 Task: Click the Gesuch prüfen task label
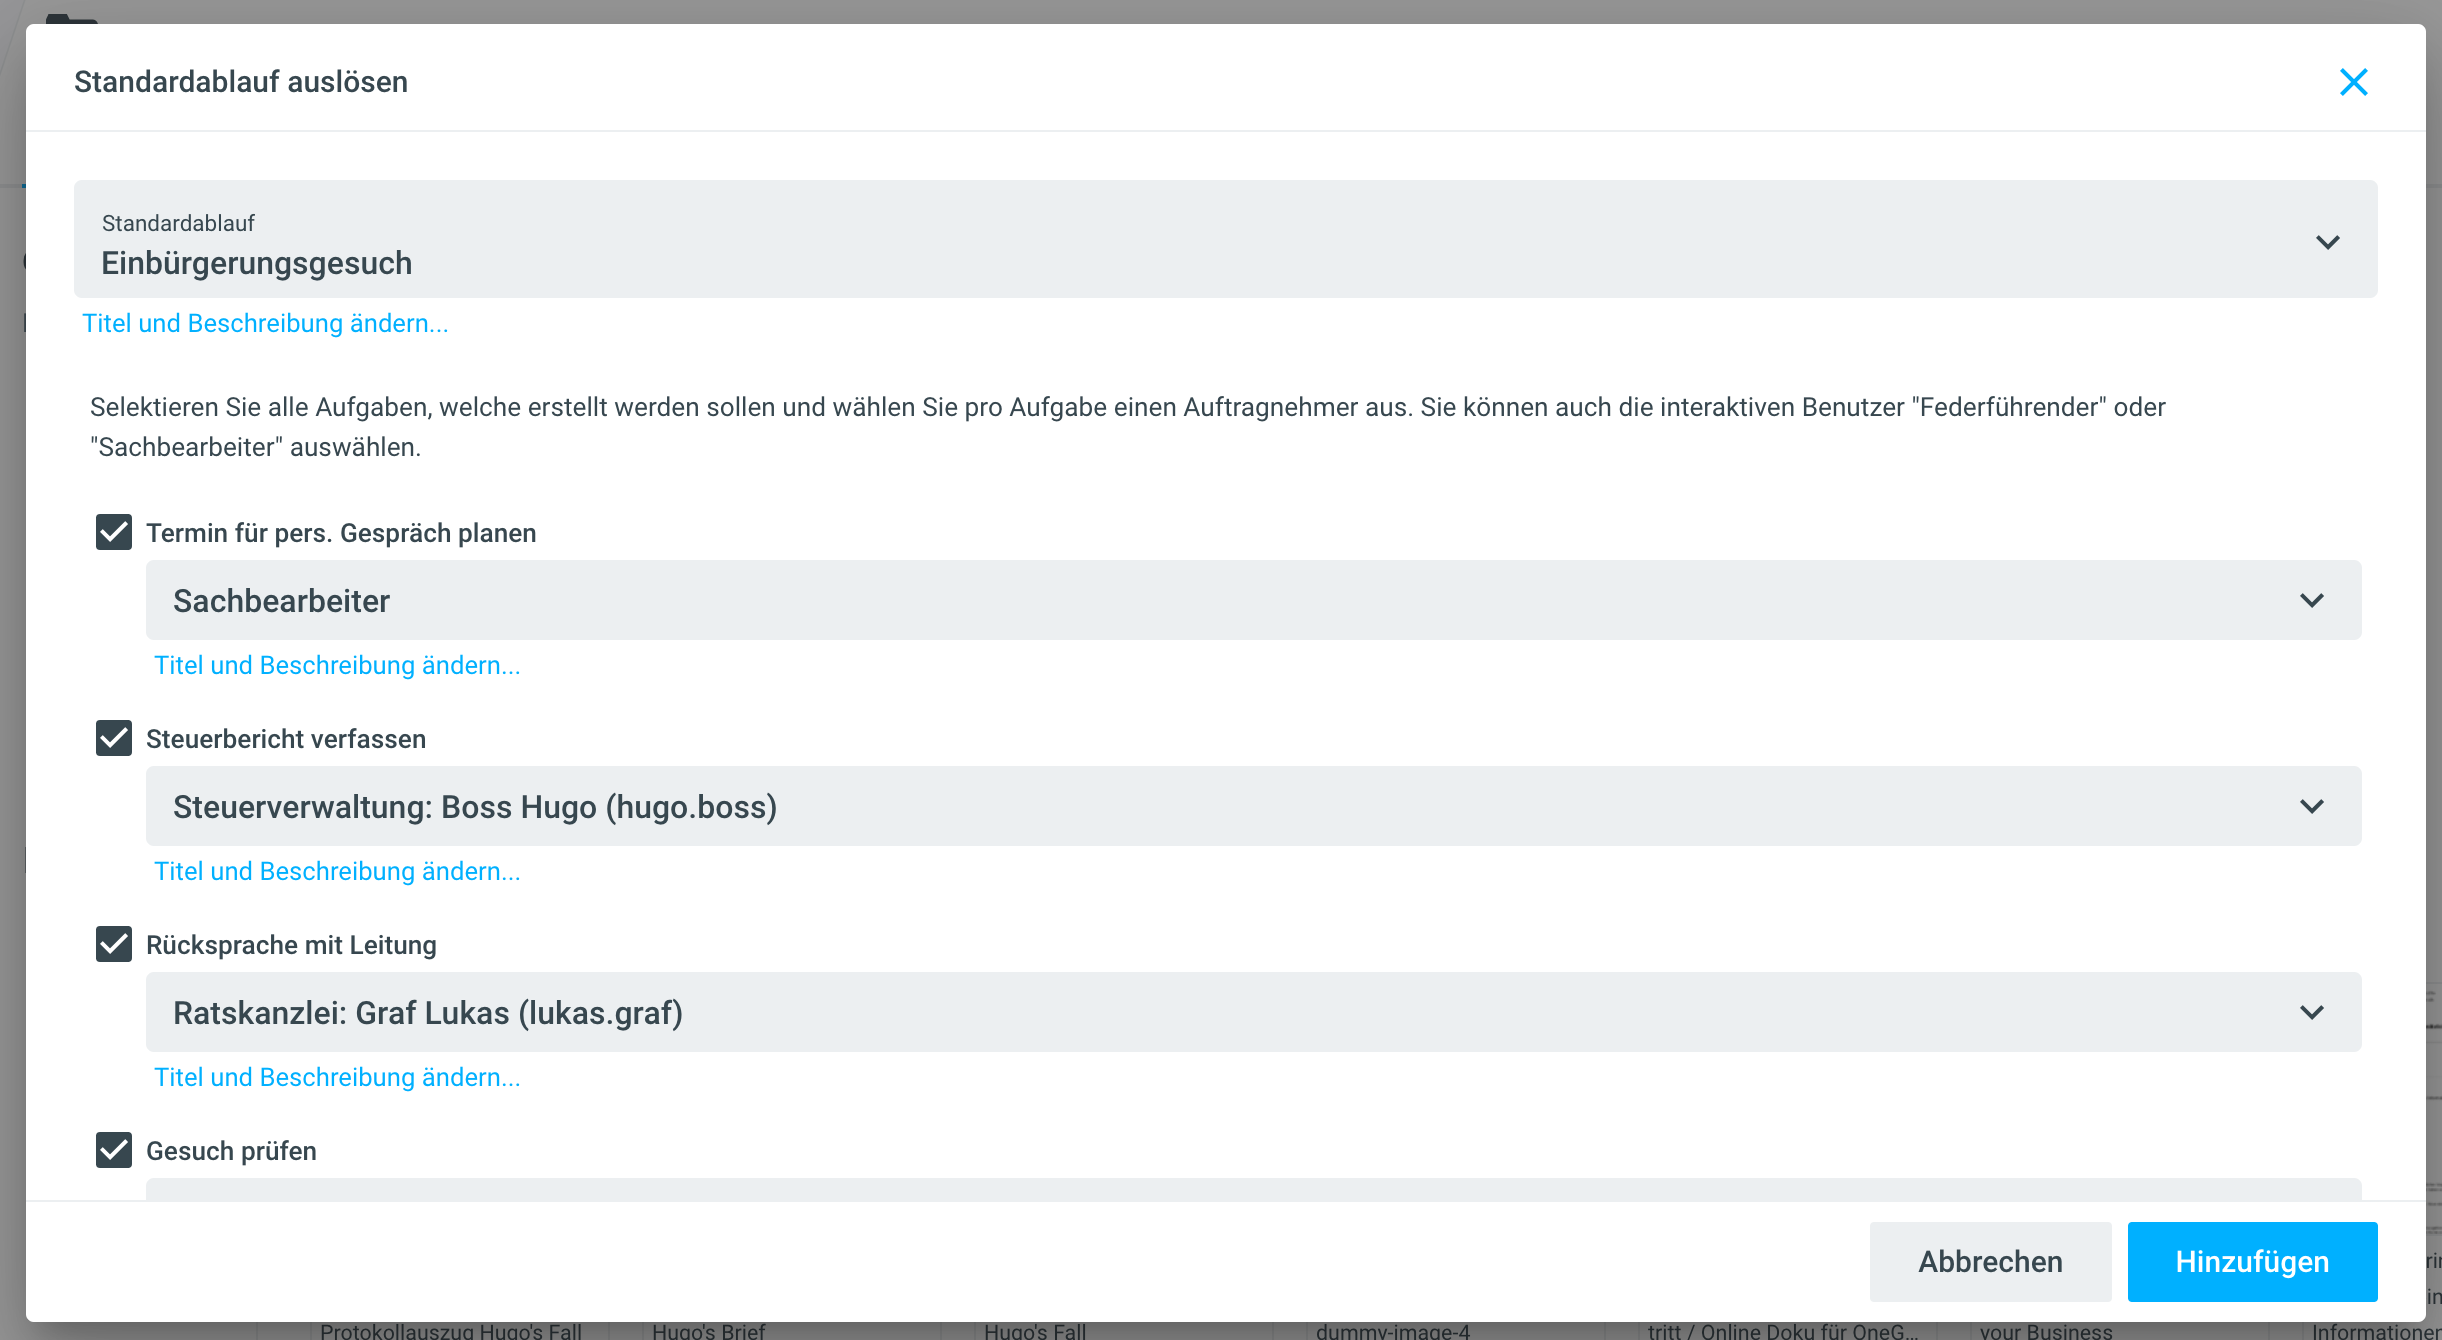[x=231, y=1151]
